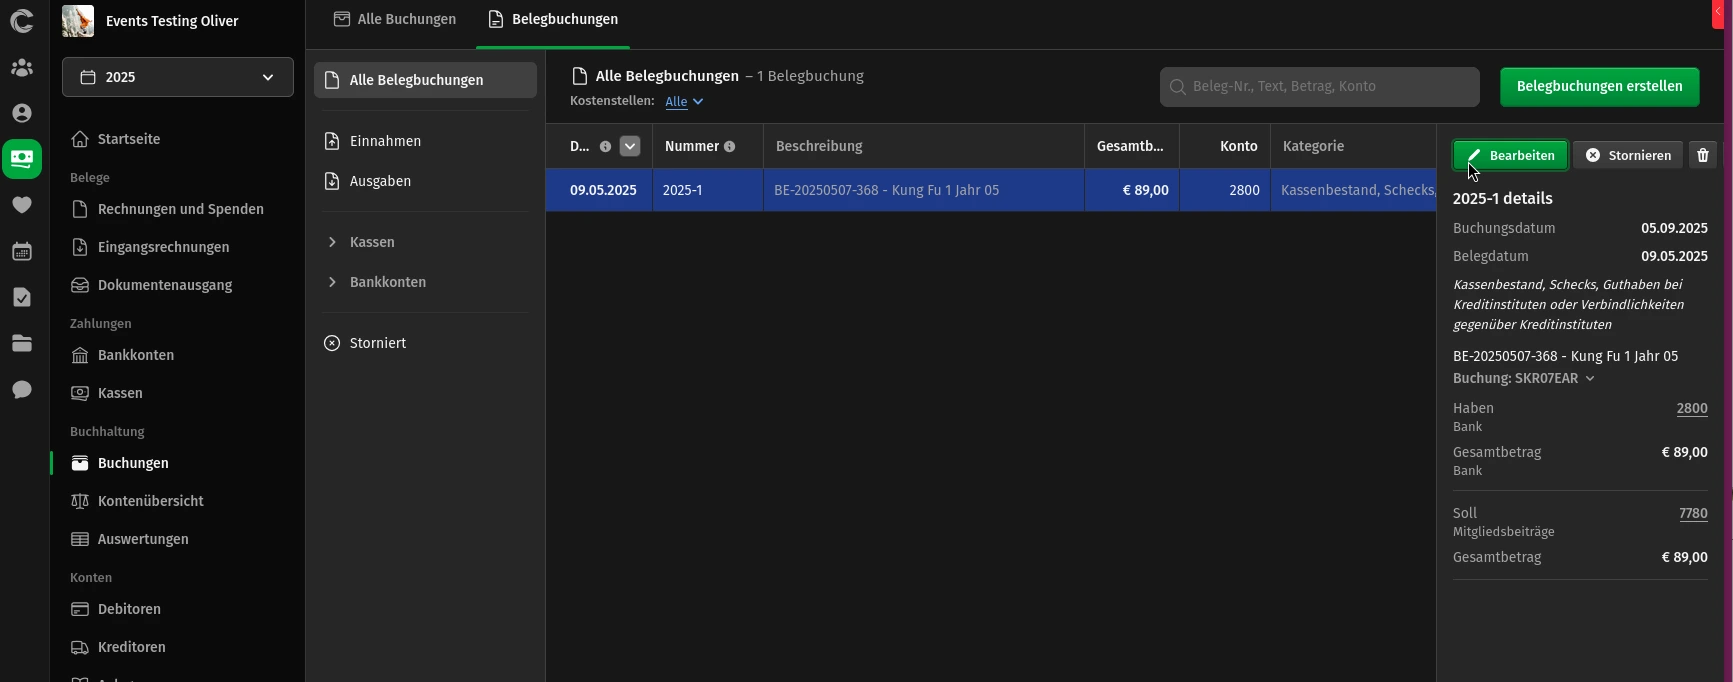The width and height of the screenshot is (1733, 682).
Task: Open the 2025 year dropdown
Action: [x=178, y=77]
